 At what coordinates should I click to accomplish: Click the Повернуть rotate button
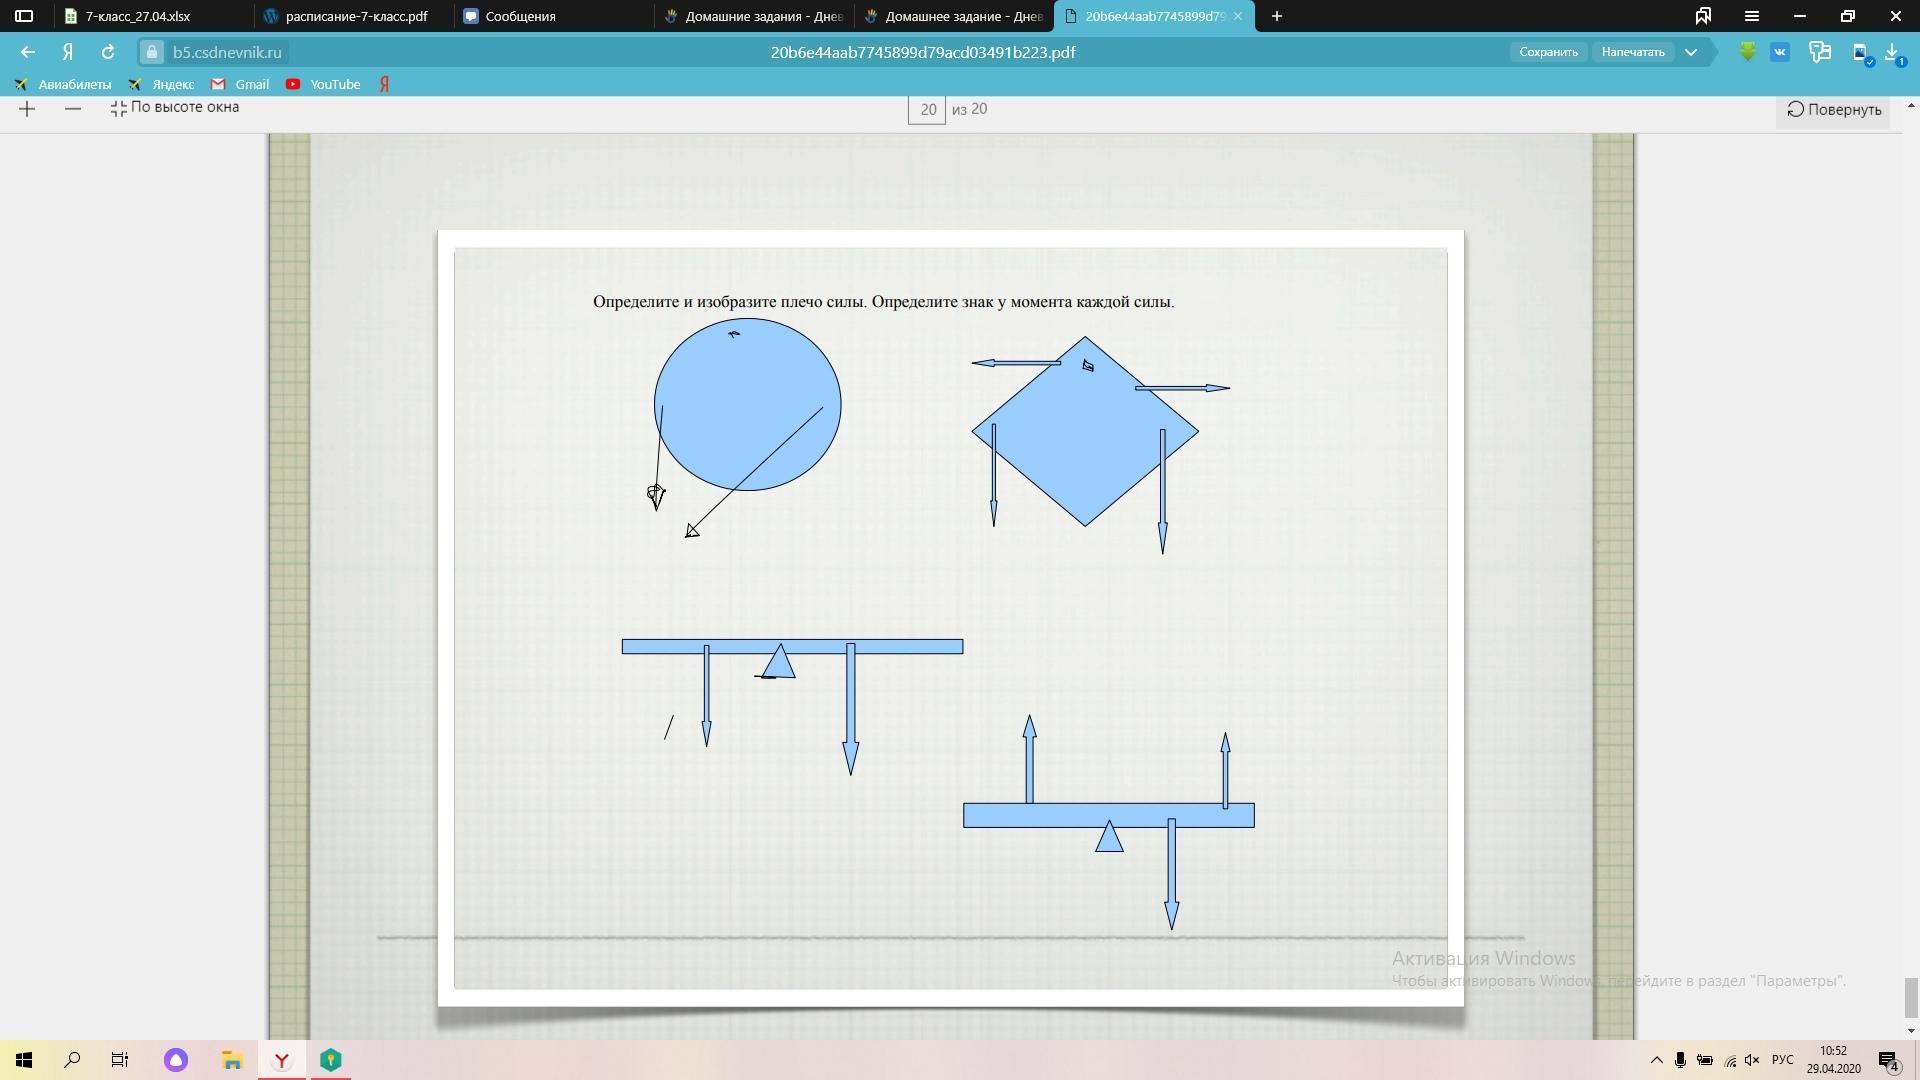pyautogui.click(x=1834, y=110)
